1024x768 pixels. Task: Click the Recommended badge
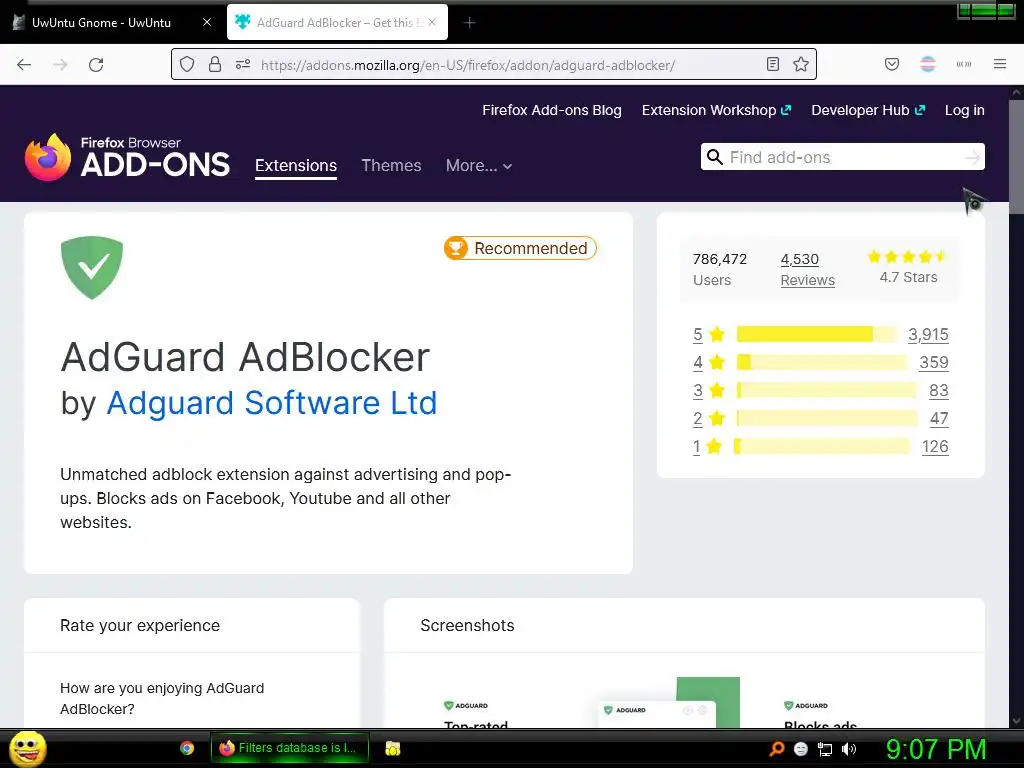[x=520, y=248]
